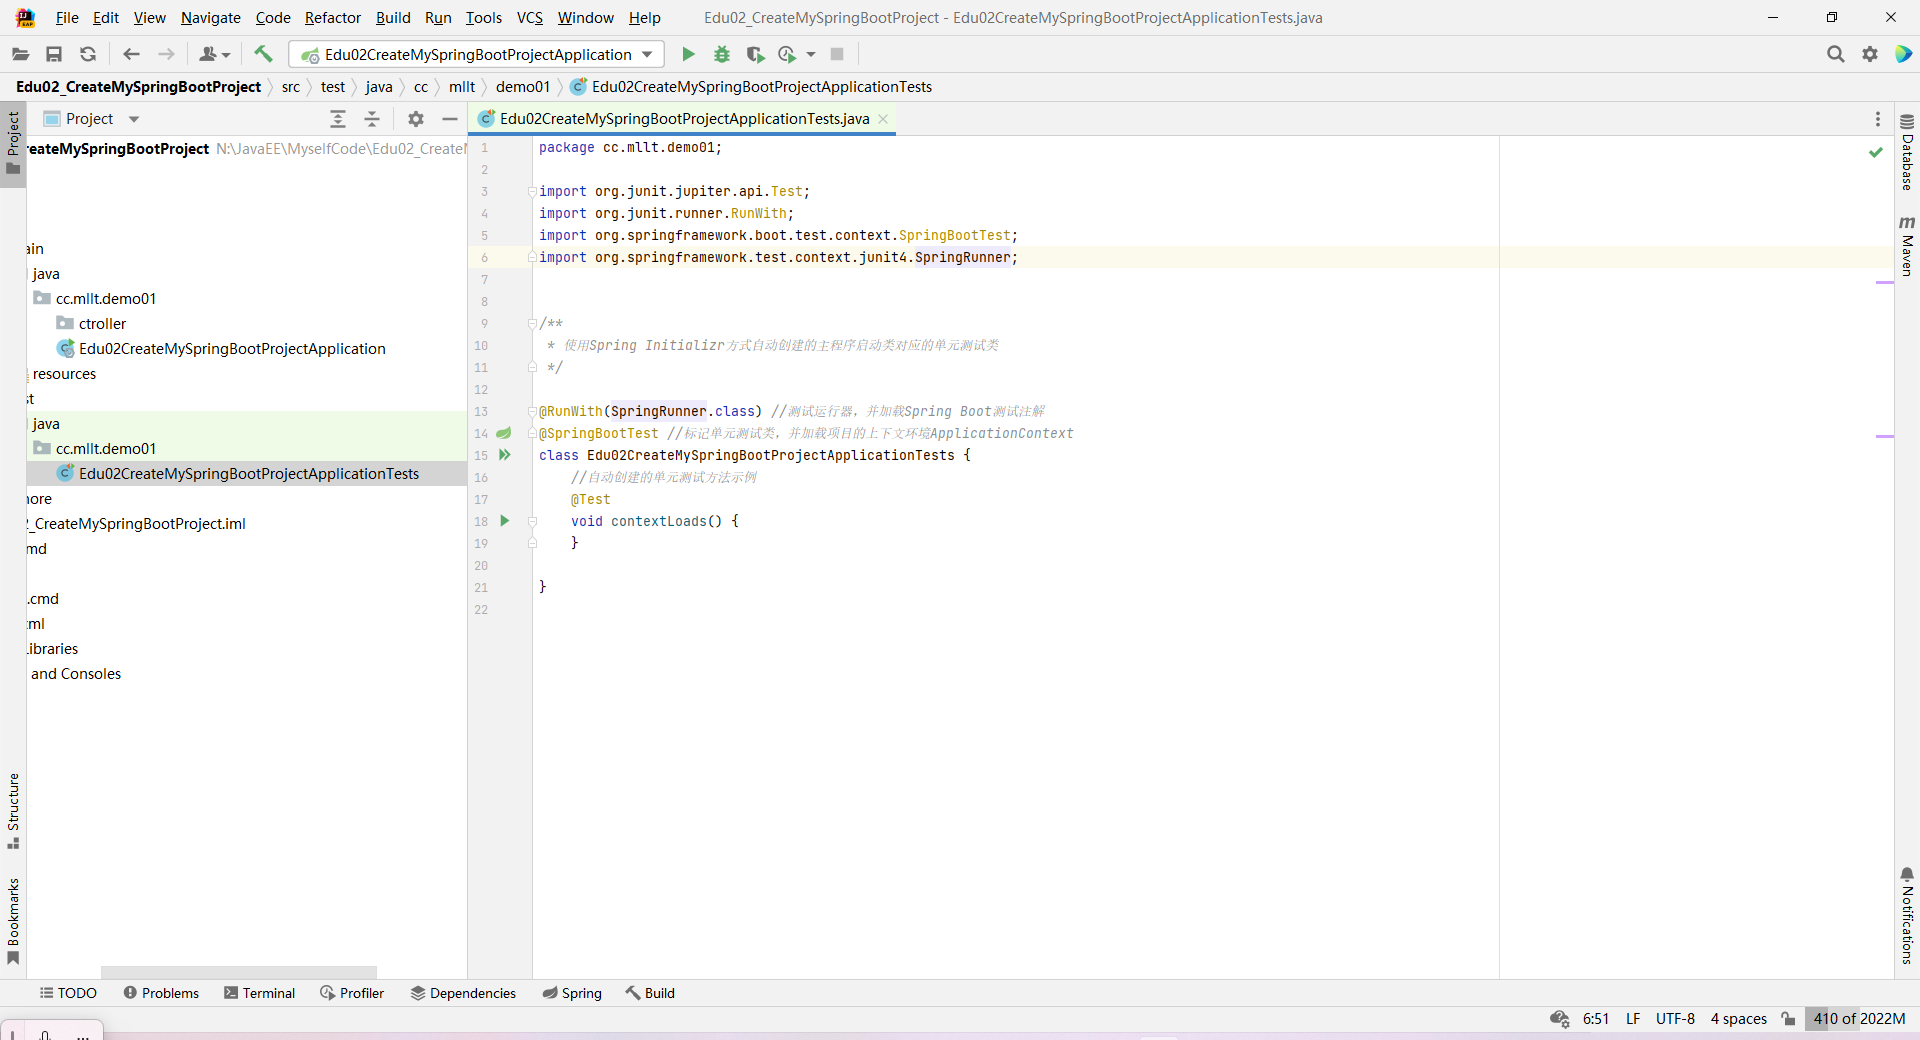Open Search Everywhere magnifier icon
The image size is (1920, 1040).
coord(1835,54)
